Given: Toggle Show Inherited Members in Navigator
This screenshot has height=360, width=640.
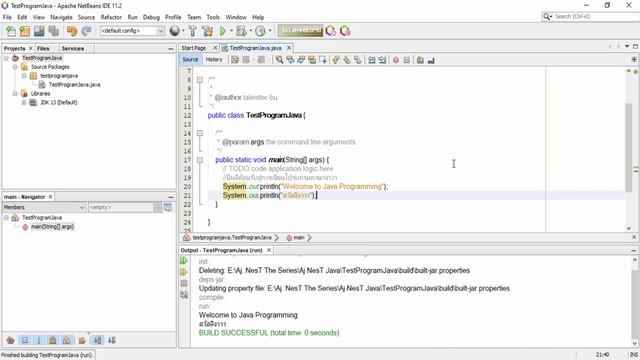Looking at the screenshot, I should [x=11, y=340].
